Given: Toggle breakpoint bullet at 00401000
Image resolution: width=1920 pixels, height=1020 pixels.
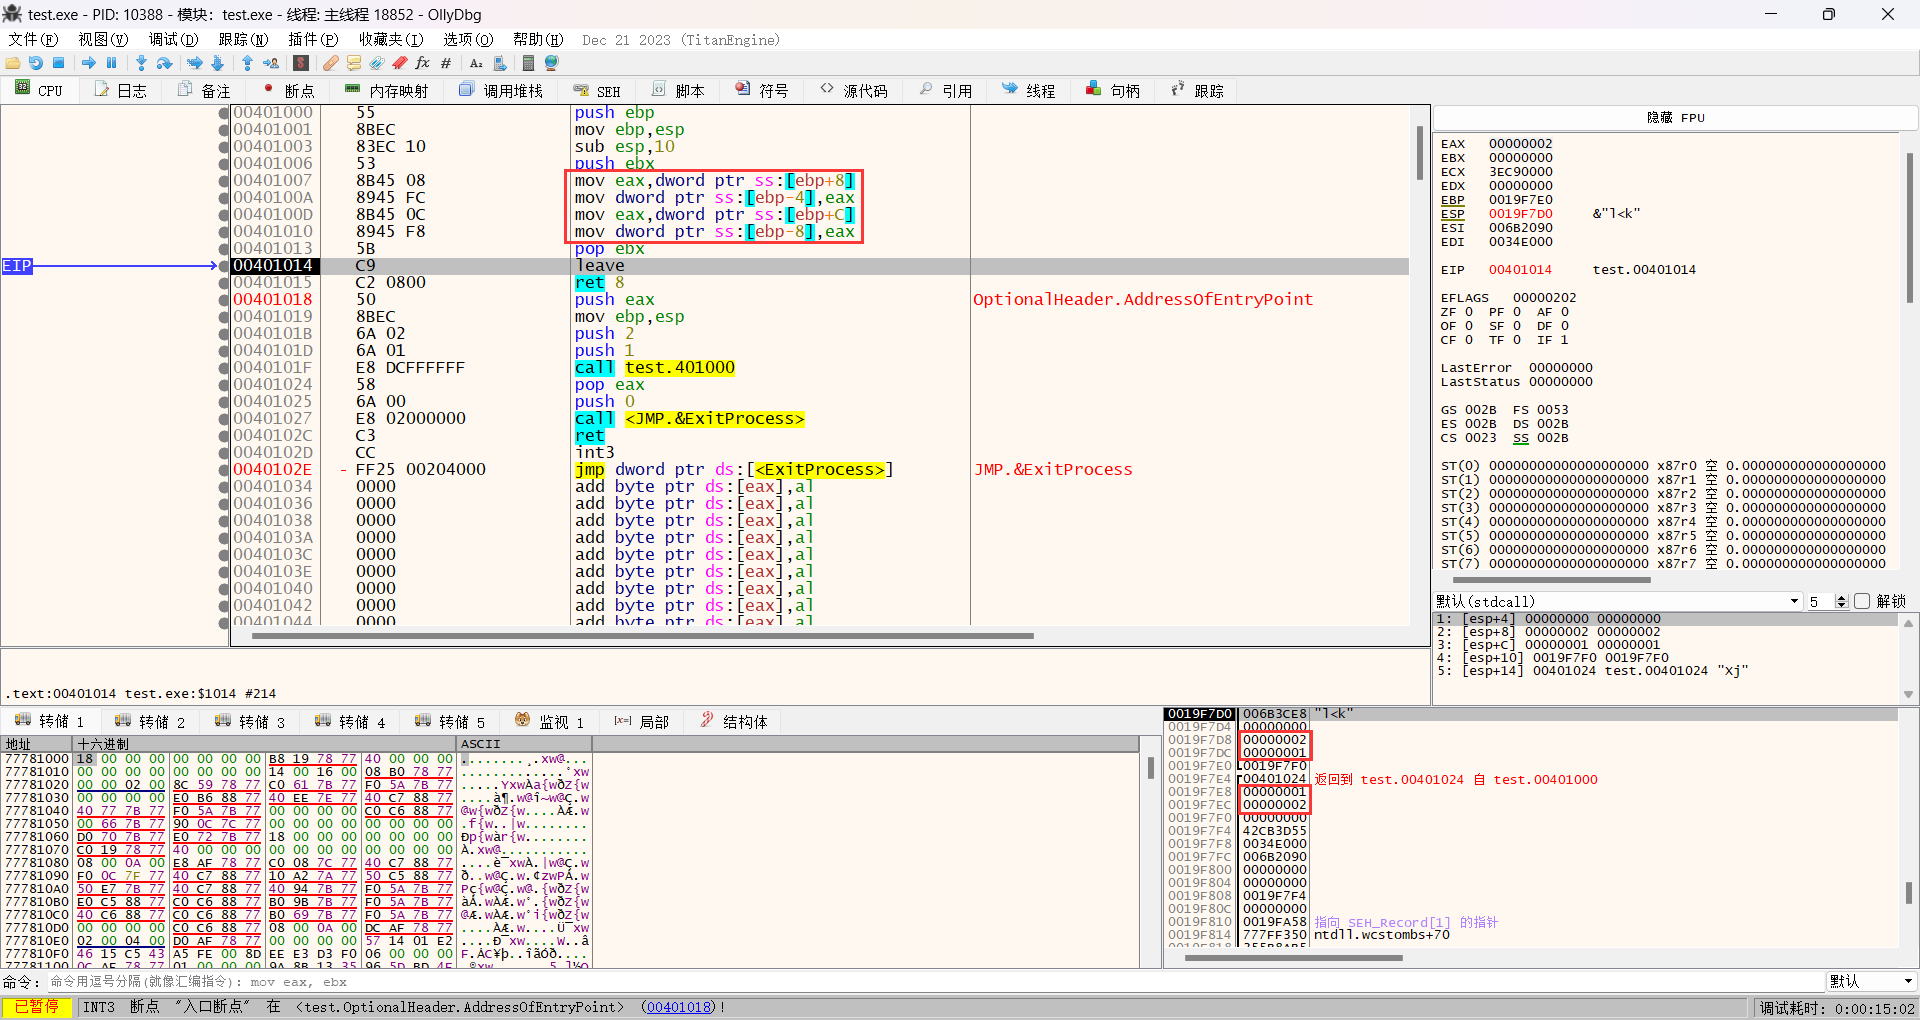Looking at the screenshot, I should tap(224, 113).
